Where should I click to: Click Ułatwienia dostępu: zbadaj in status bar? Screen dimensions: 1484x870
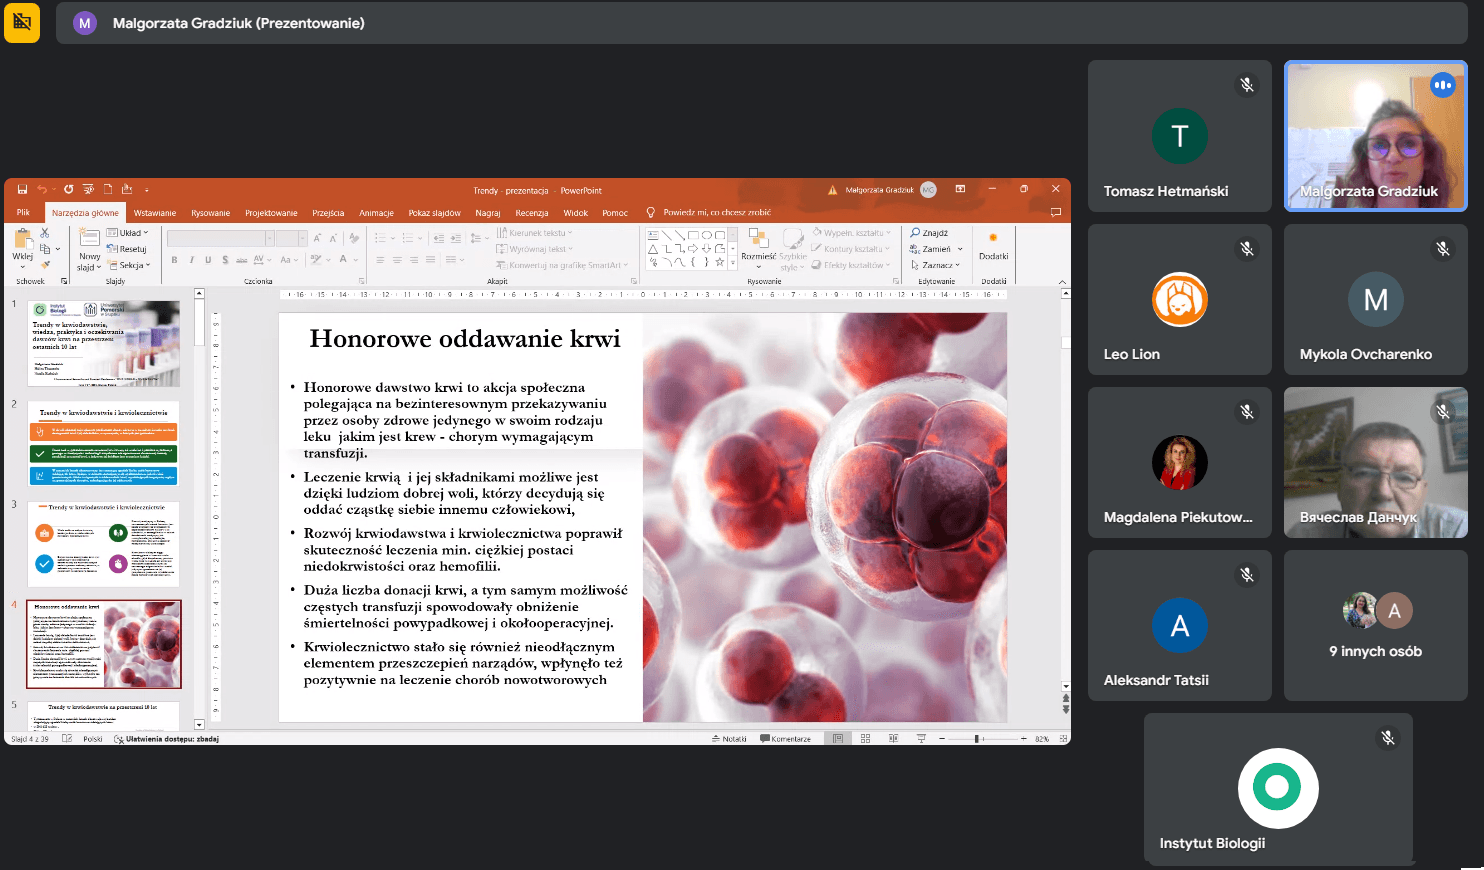[x=166, y=739]
